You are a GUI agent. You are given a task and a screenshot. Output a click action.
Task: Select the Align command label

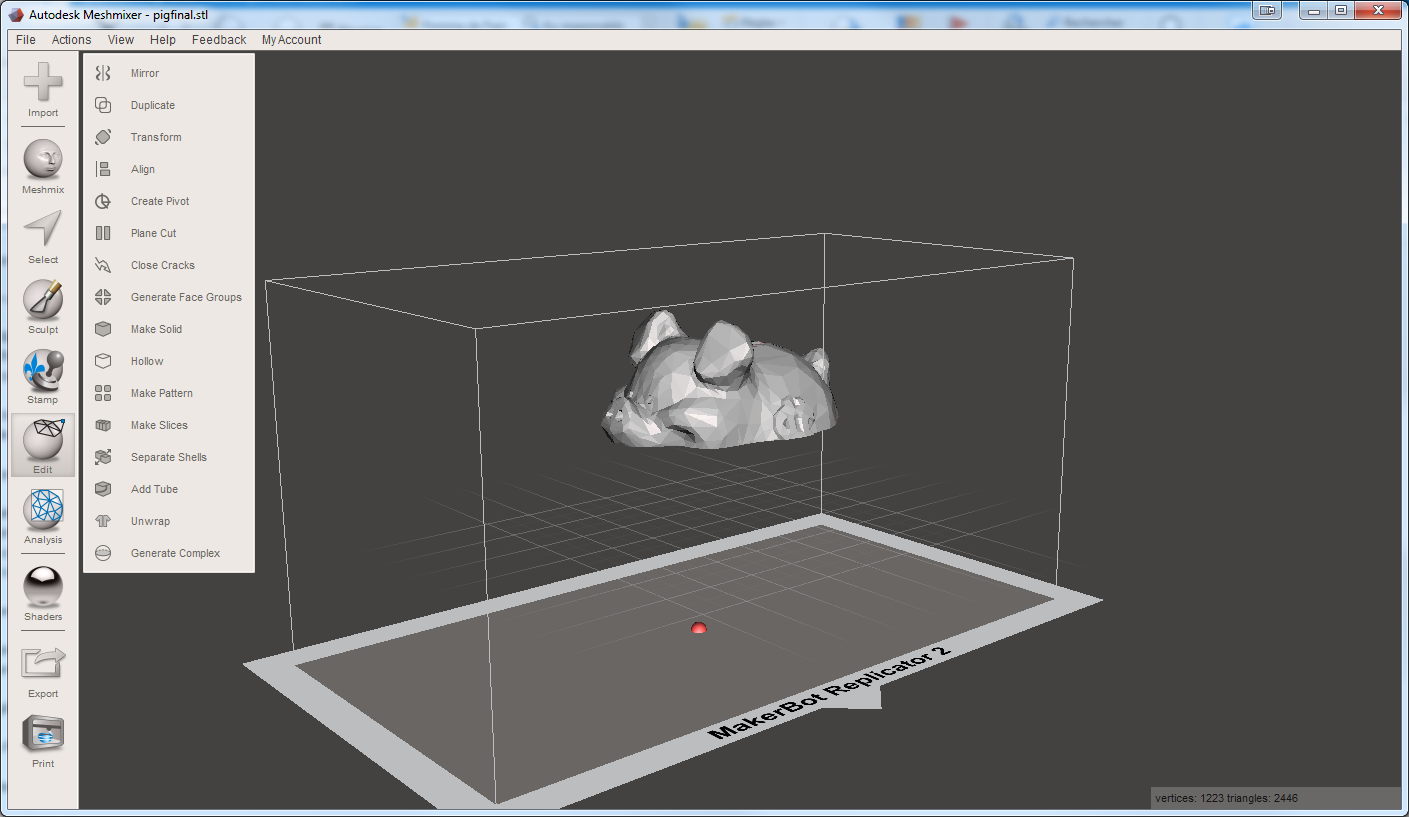[143, 169]
